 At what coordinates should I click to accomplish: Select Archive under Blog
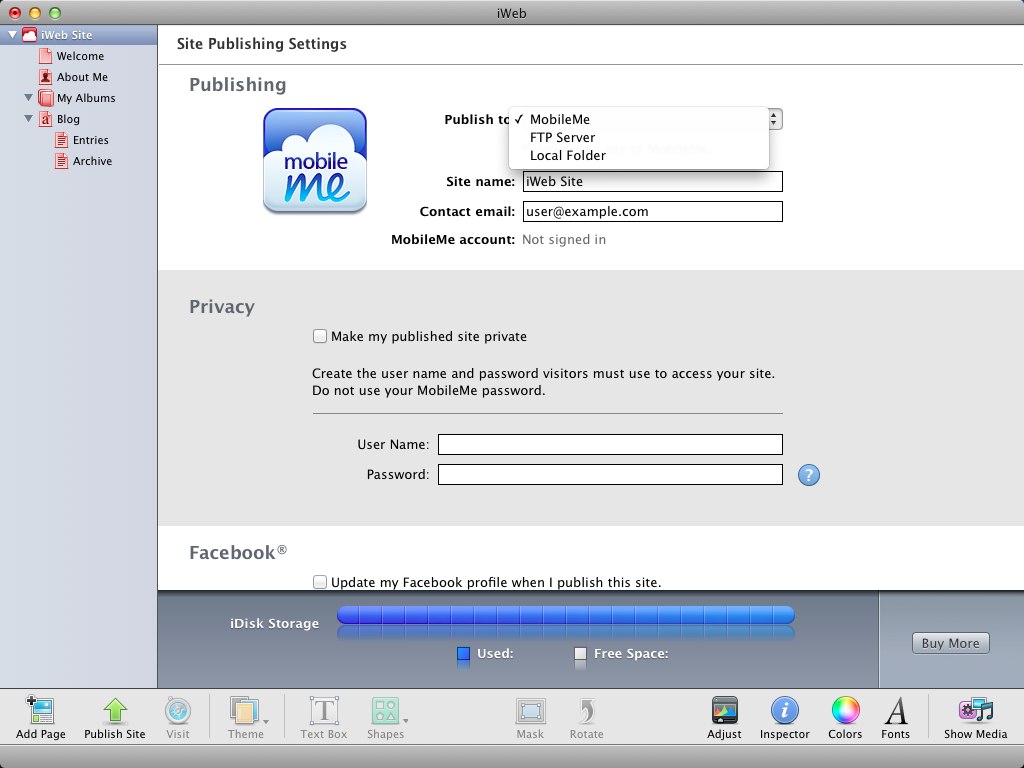pos(92,161)
